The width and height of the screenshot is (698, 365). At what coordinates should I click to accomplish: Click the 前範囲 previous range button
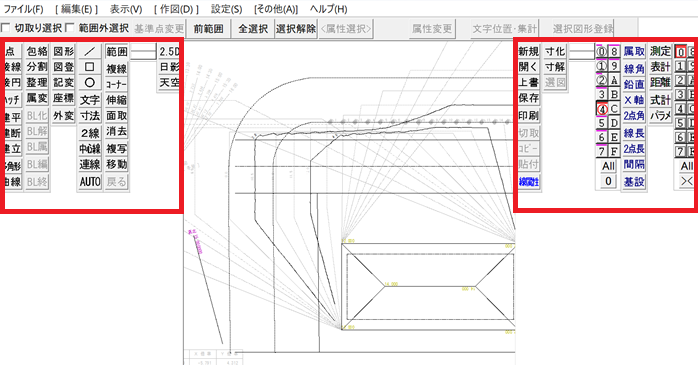tap(208, 29)
